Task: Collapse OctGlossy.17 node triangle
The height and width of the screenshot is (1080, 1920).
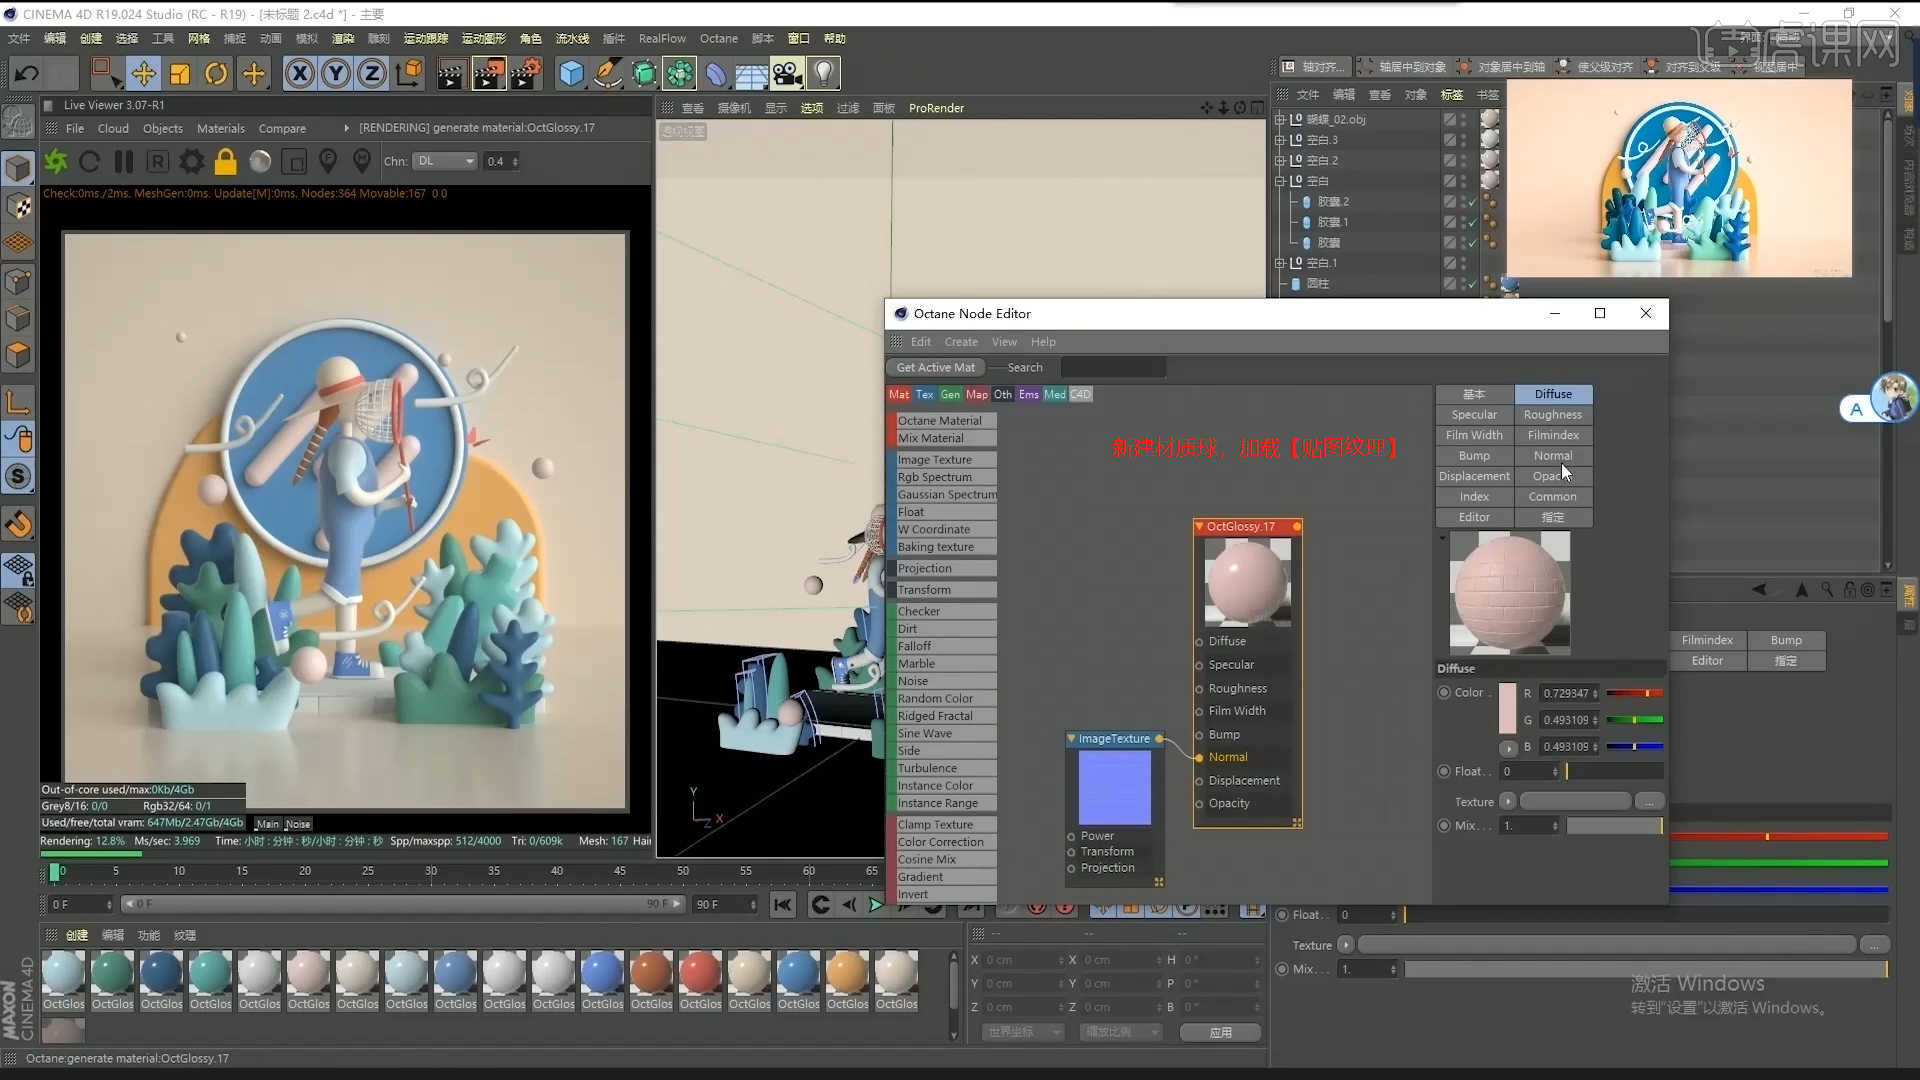Action: tap(1199, 526)
